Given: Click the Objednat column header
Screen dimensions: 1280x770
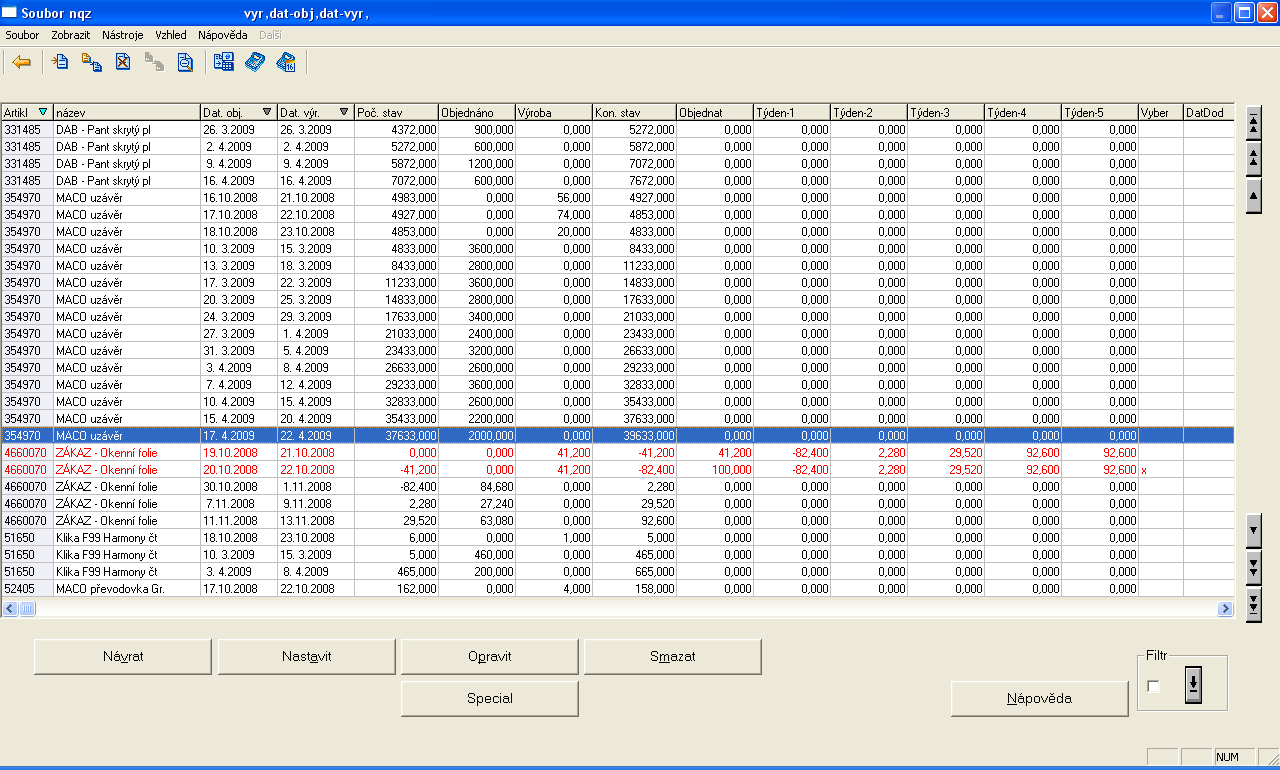Looking at the screenshot, I should (715, 112).
